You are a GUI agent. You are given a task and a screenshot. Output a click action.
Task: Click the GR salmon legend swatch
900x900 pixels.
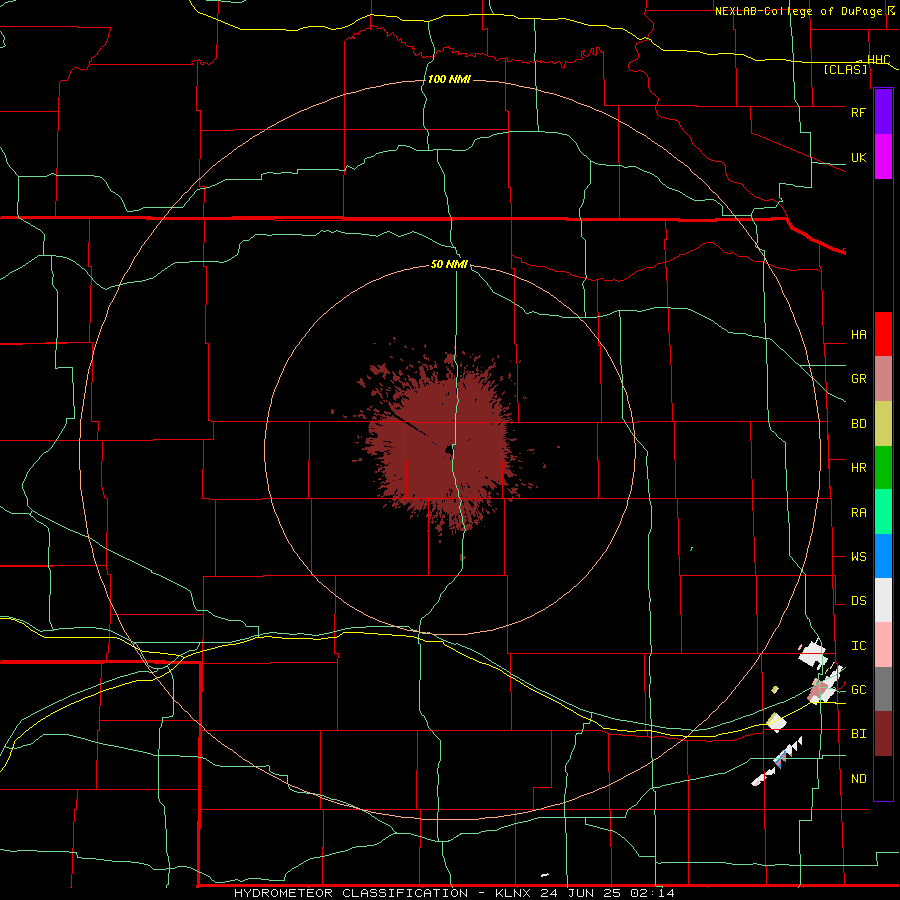(x=883, y=379)
